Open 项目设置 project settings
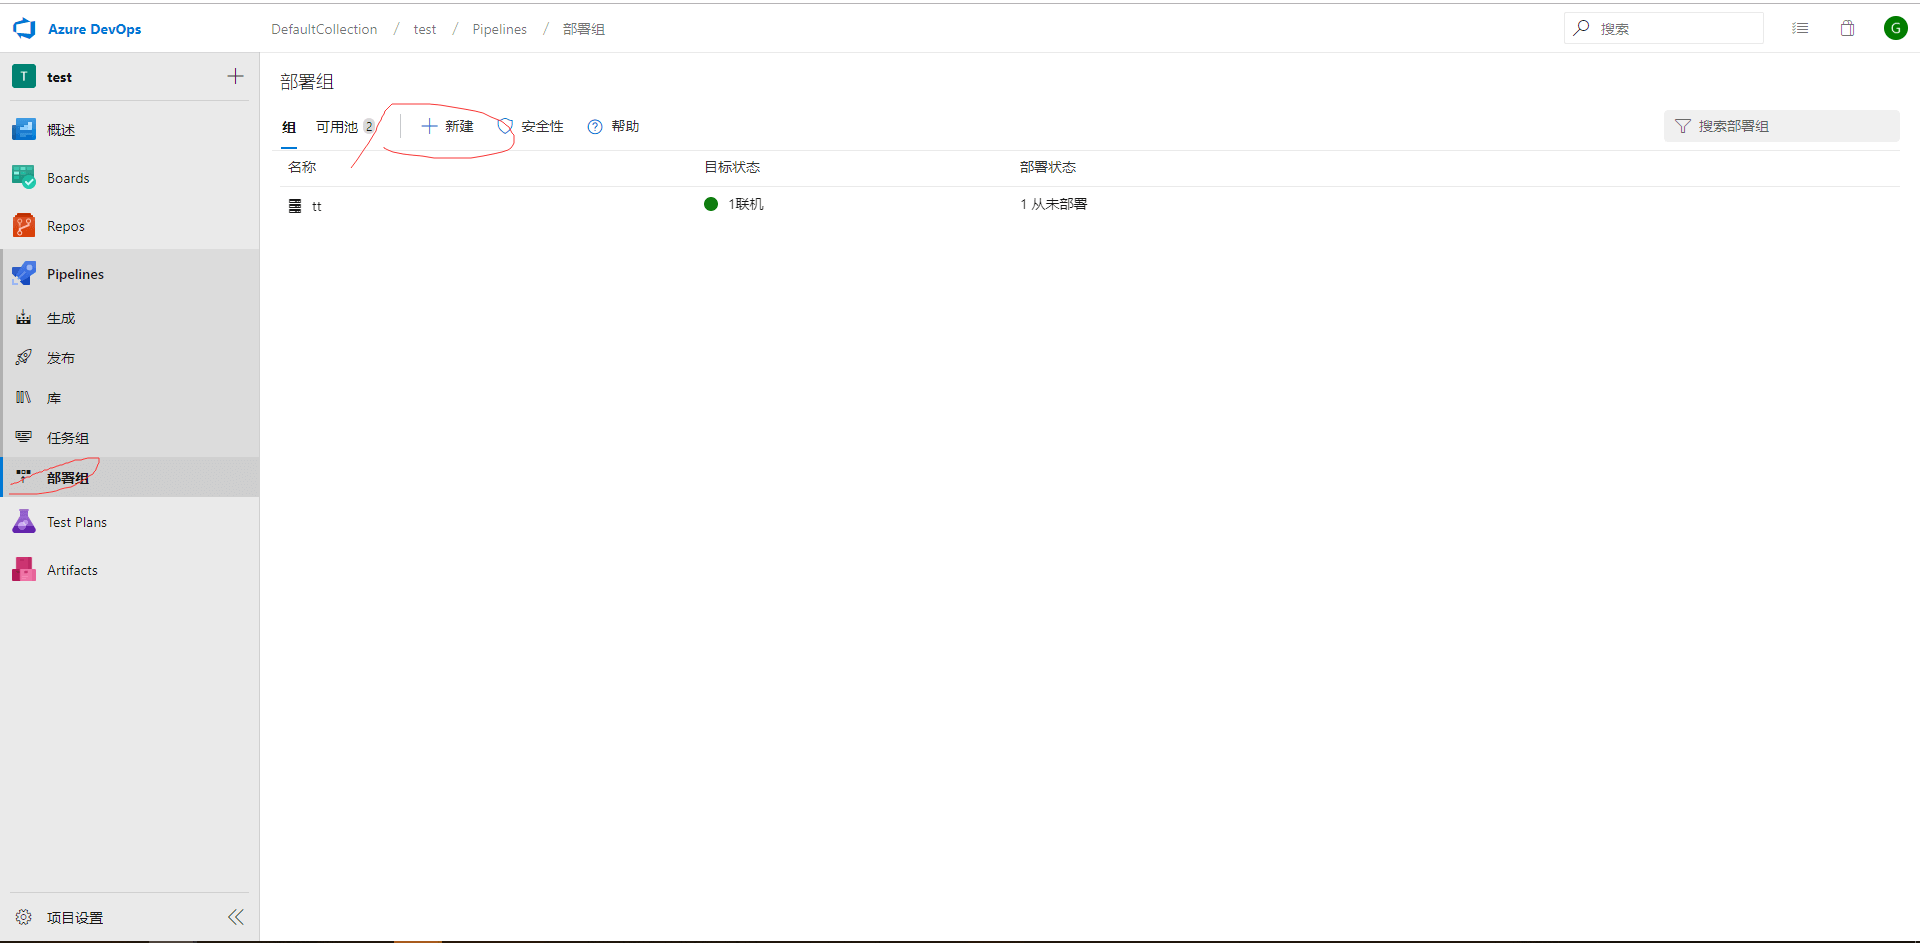Image resolution: width=1920 pixels, height=943 pixels. coord(74,917)
